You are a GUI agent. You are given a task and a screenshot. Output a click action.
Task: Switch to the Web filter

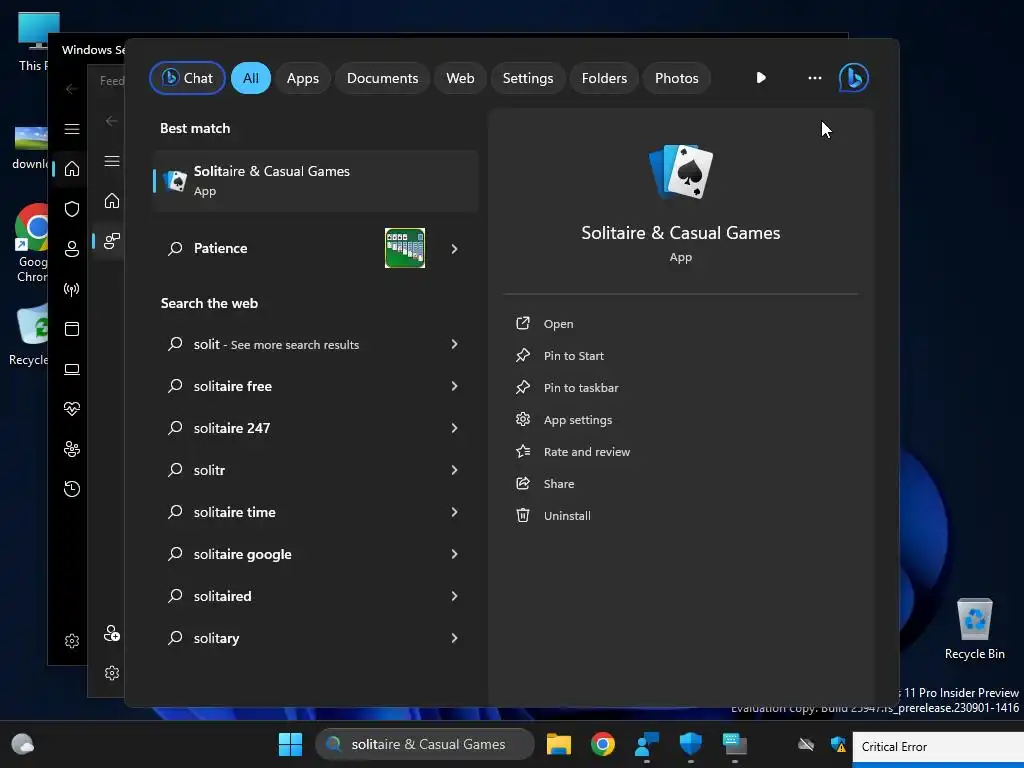[x=460, y=78]
